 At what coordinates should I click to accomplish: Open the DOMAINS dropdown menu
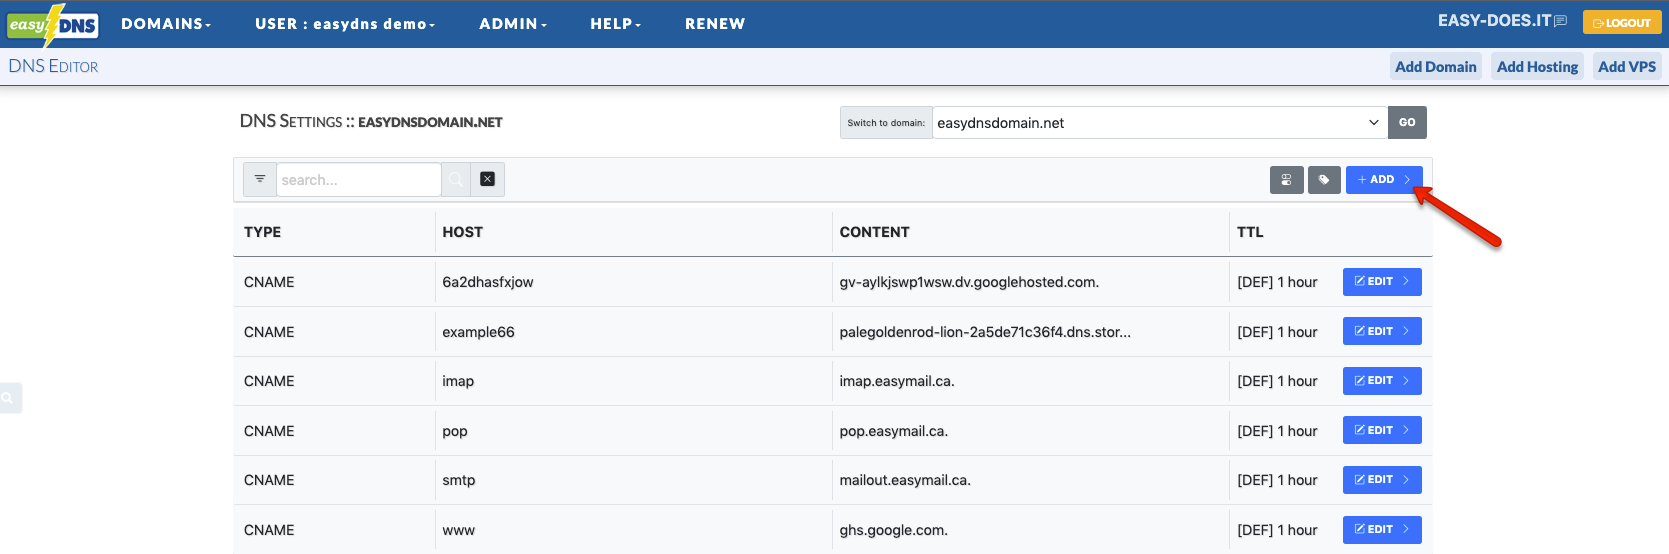click(166, 24)
